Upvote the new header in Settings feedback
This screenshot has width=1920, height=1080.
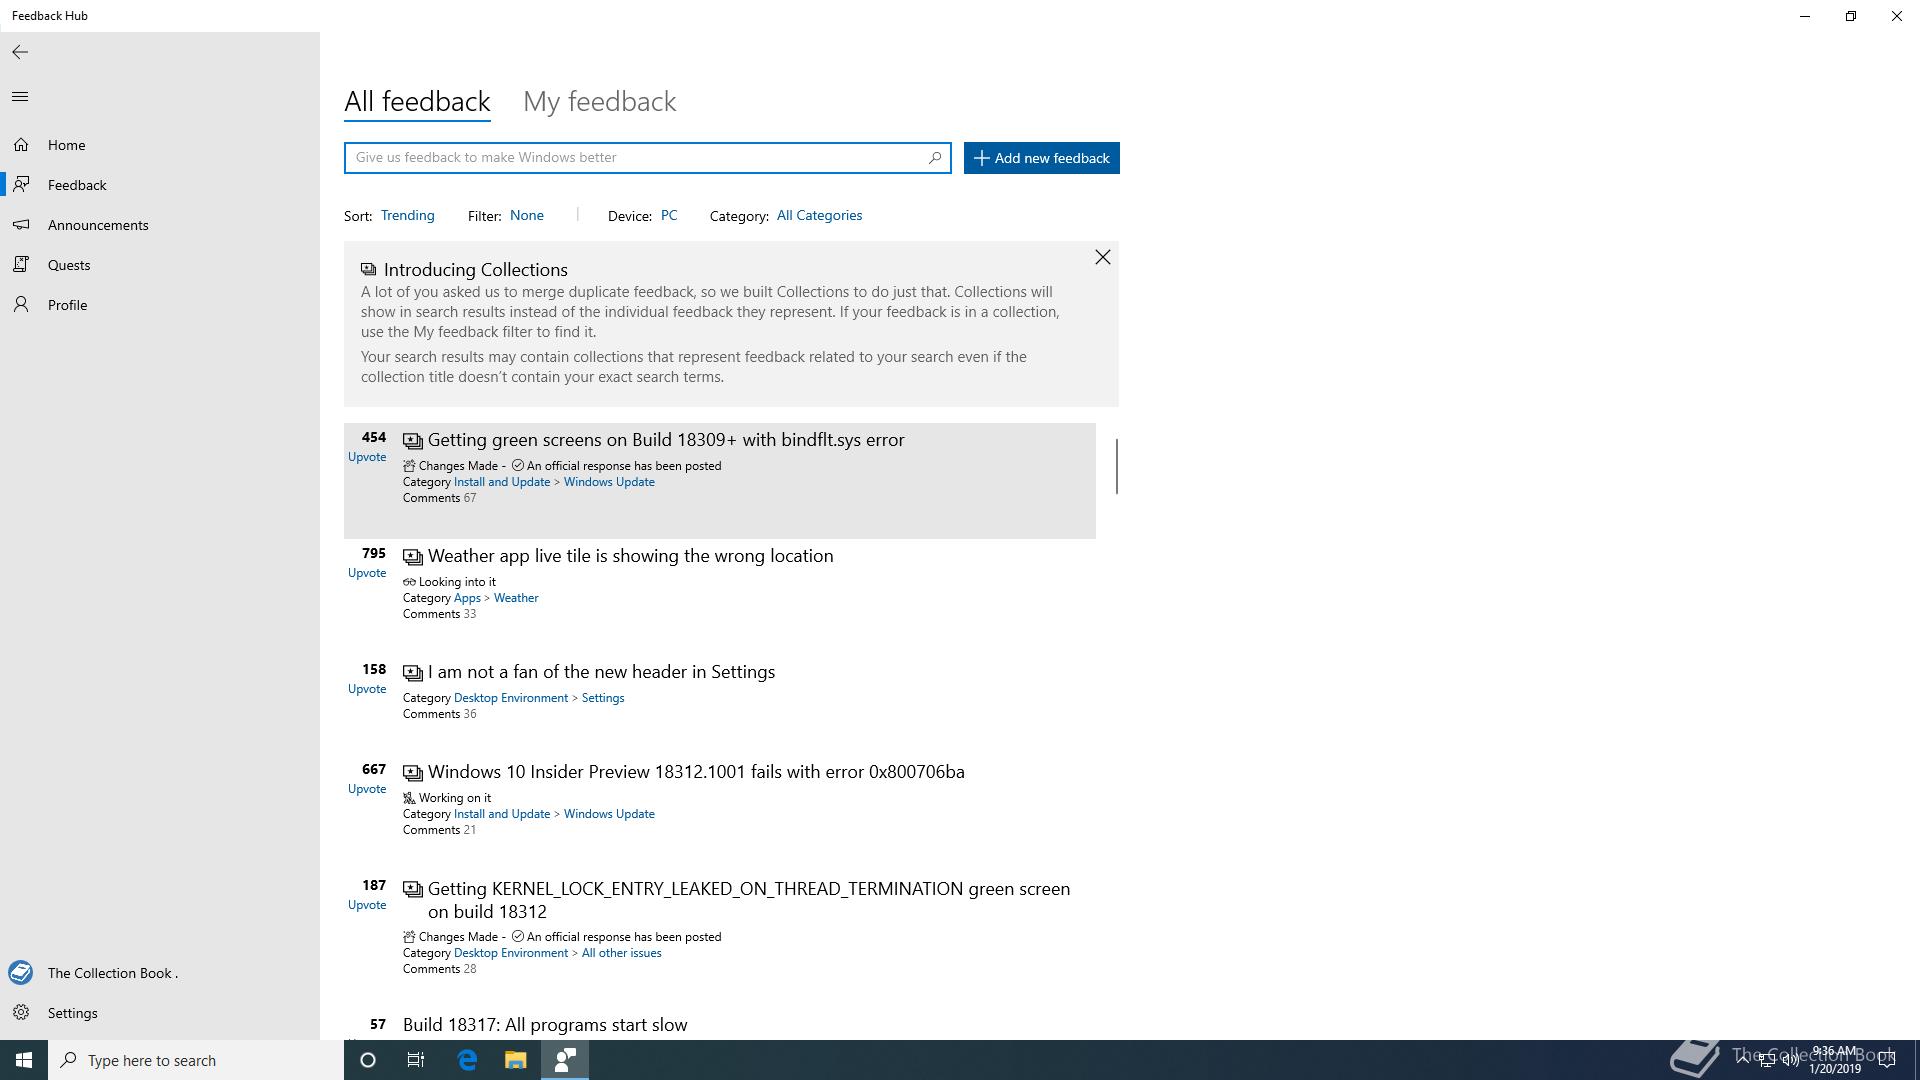pos(367,689)
